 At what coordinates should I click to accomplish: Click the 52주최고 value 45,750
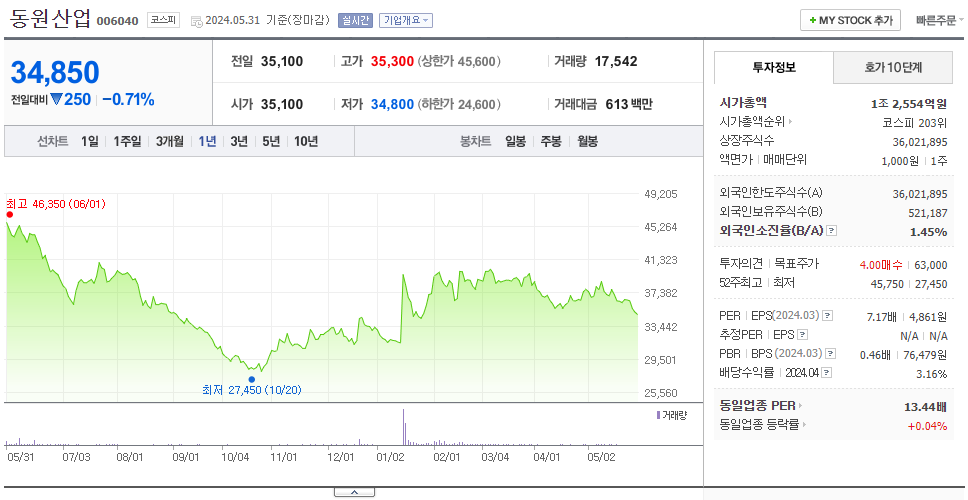click(x=887, y=284)
